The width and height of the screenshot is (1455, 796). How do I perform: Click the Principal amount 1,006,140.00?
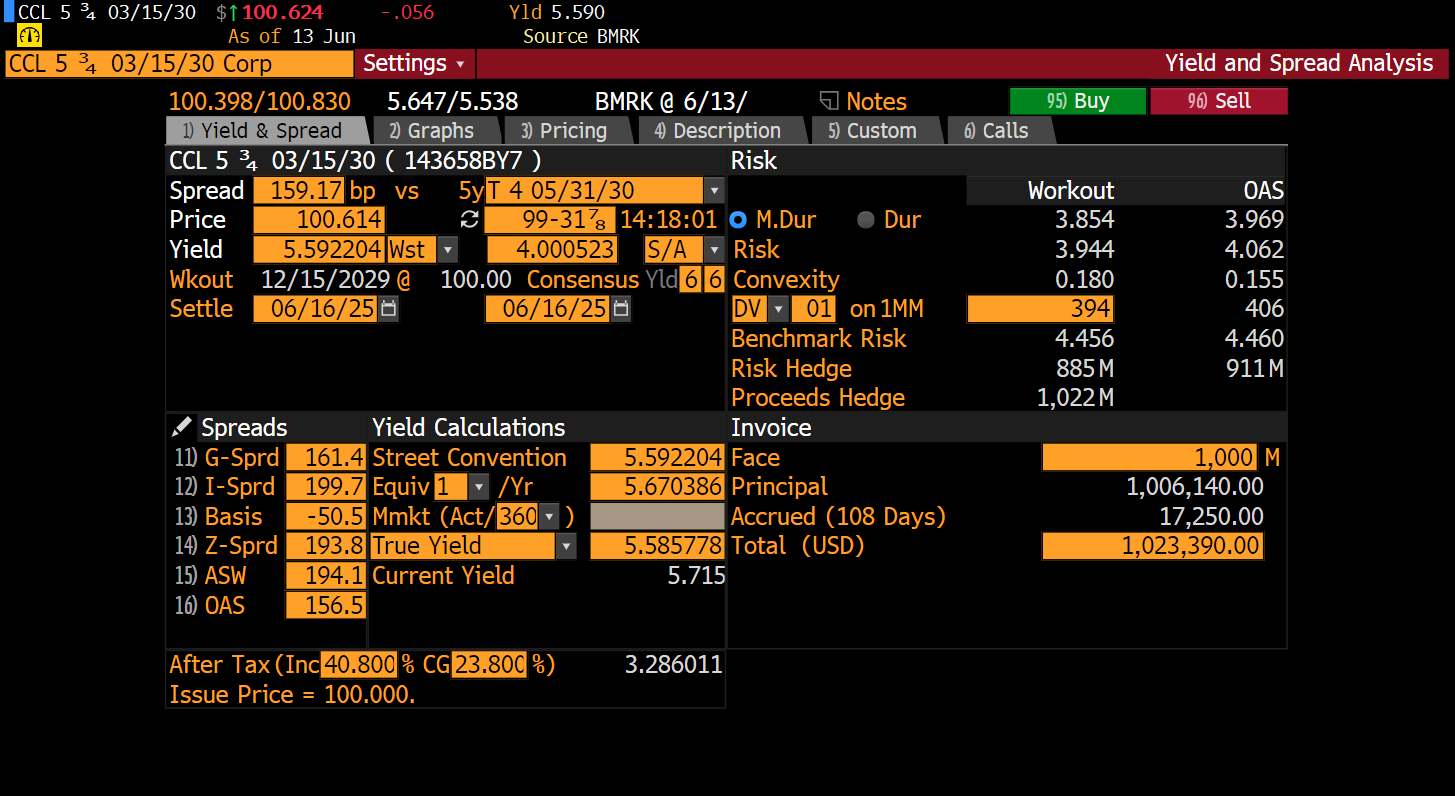click(x=1195, y=487)
